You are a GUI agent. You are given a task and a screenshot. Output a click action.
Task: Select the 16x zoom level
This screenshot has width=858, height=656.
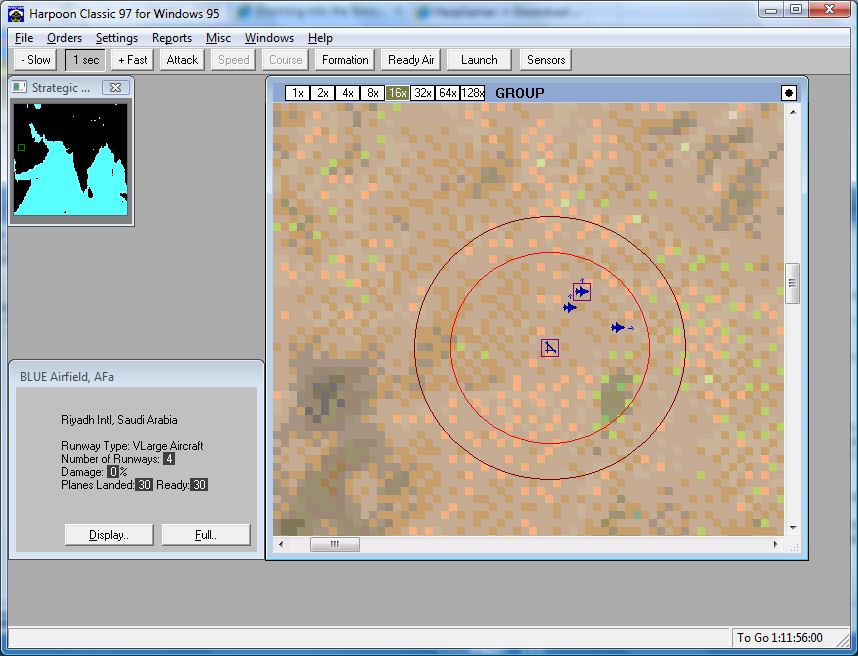(397, 93)
